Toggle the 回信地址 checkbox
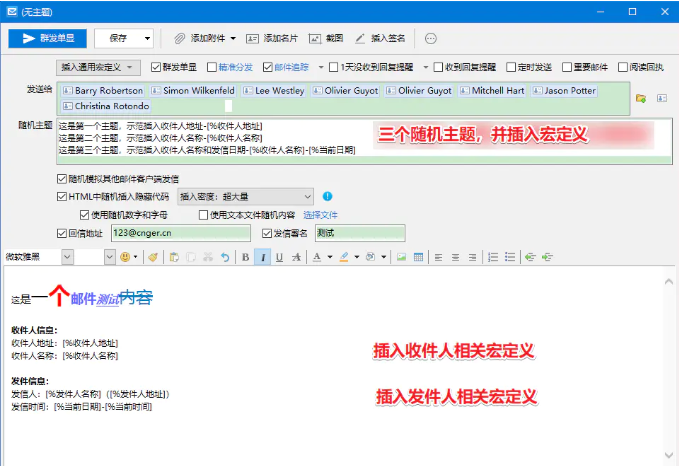Viewport: 679px width, 466px height. (62, 233)
